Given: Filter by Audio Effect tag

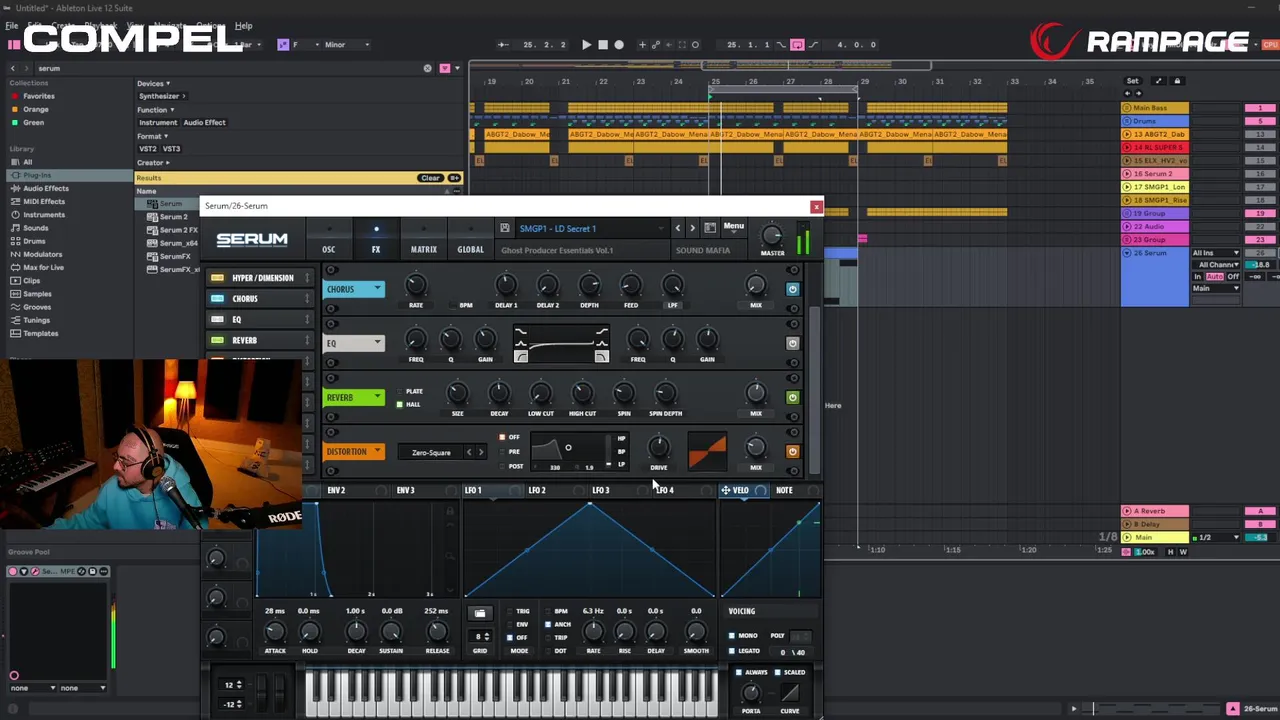Looking at the screenshot, I should click(x=204, y=122).
